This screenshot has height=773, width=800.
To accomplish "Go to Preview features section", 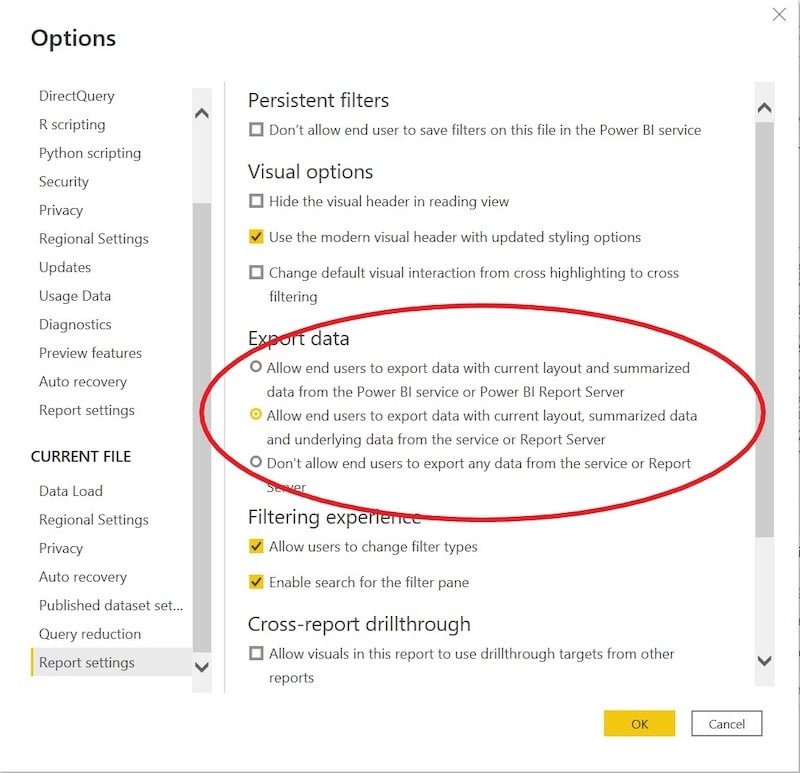I will pyautogui.click(x=90, y=353).
